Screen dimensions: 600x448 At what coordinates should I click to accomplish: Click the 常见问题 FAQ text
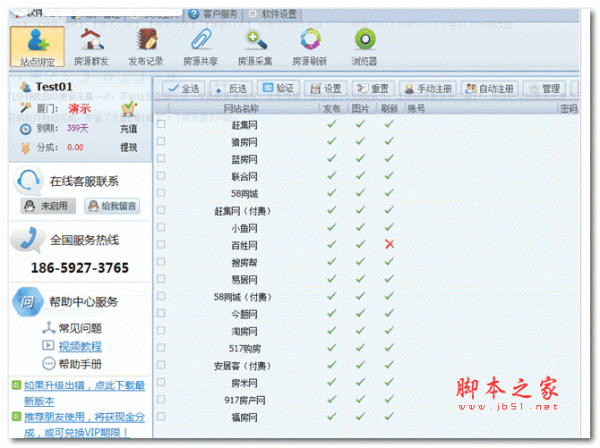pyautogui.click(x=80, y=328)
